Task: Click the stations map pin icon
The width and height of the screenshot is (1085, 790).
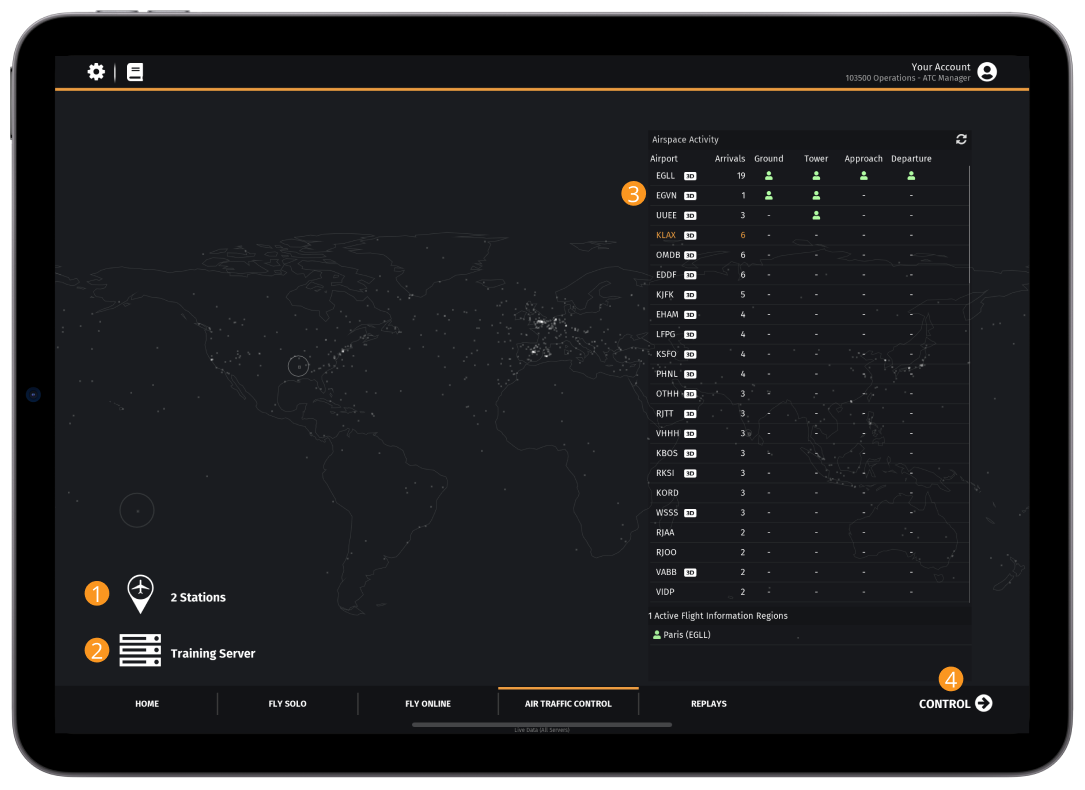Action: coord(141,594)
